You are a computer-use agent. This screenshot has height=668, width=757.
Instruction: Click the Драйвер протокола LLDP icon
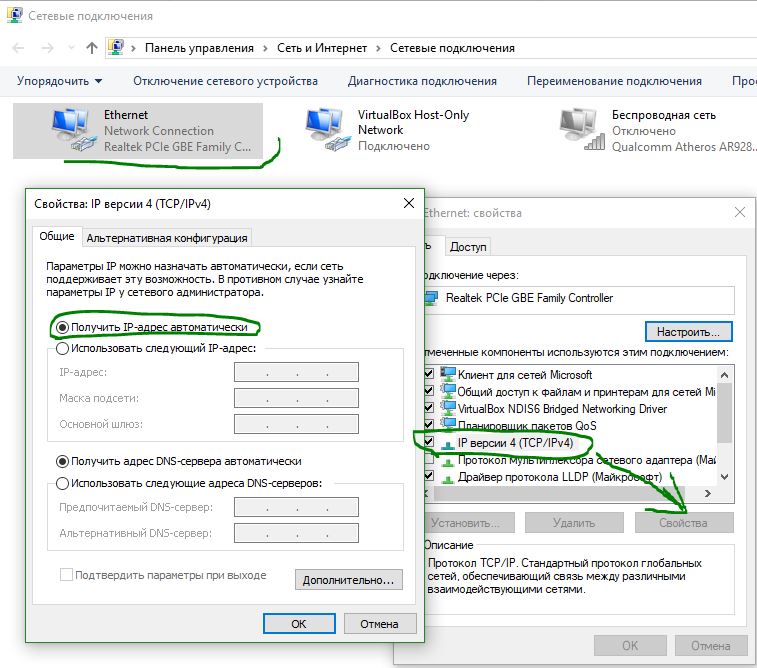coord(448,477)
